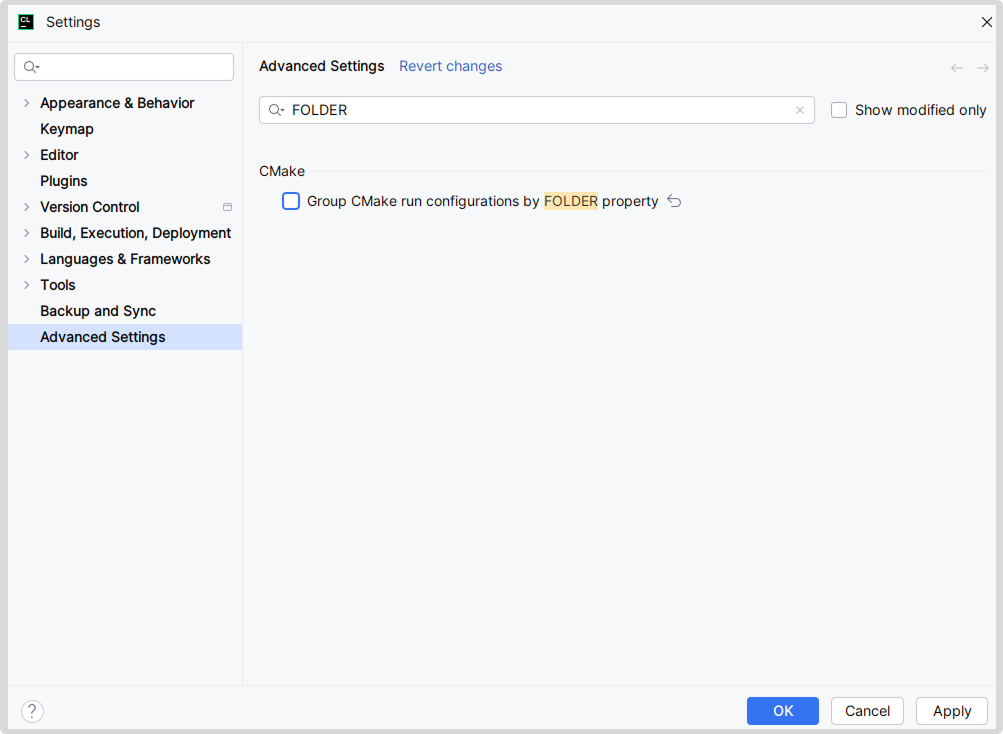1003x734 pixels.
Task: Open the Plugins settings page
Action: [64, 181]
